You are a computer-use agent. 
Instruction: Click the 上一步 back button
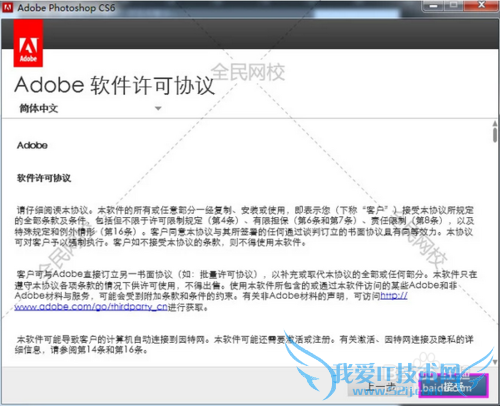(381, 387)
